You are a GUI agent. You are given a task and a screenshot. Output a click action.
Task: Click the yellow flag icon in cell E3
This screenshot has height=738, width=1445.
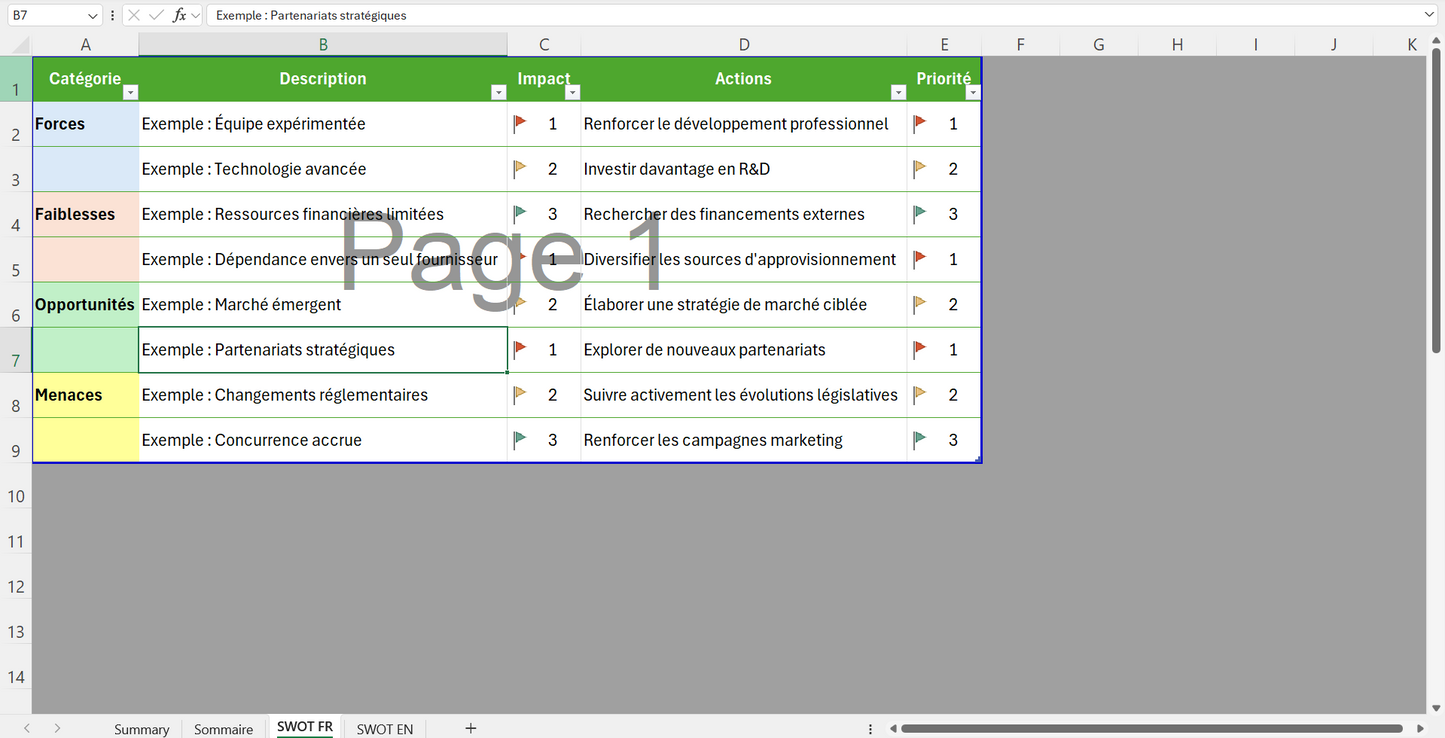920,169
